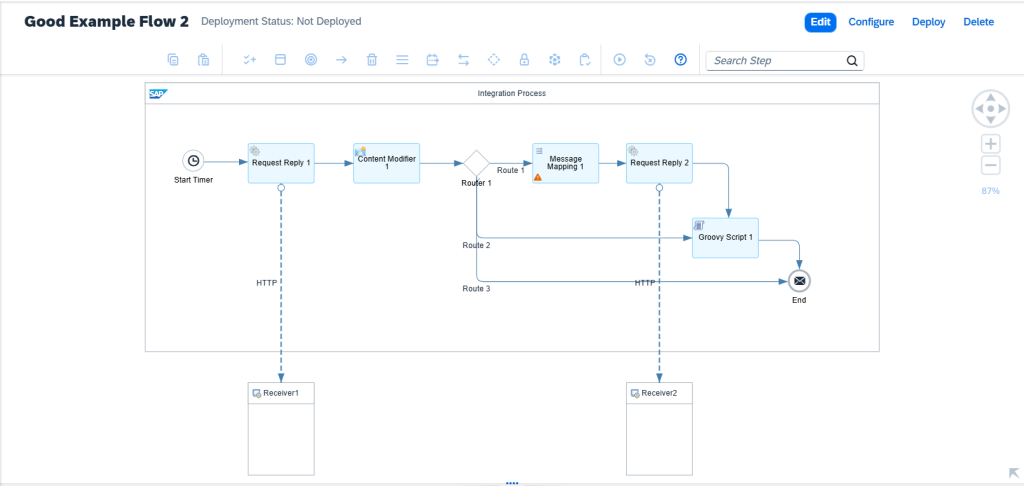Viewport: 1024px width, 486px height.
Task: Click the Deployment Status: Not Deployed text
Action: (281, 22)
